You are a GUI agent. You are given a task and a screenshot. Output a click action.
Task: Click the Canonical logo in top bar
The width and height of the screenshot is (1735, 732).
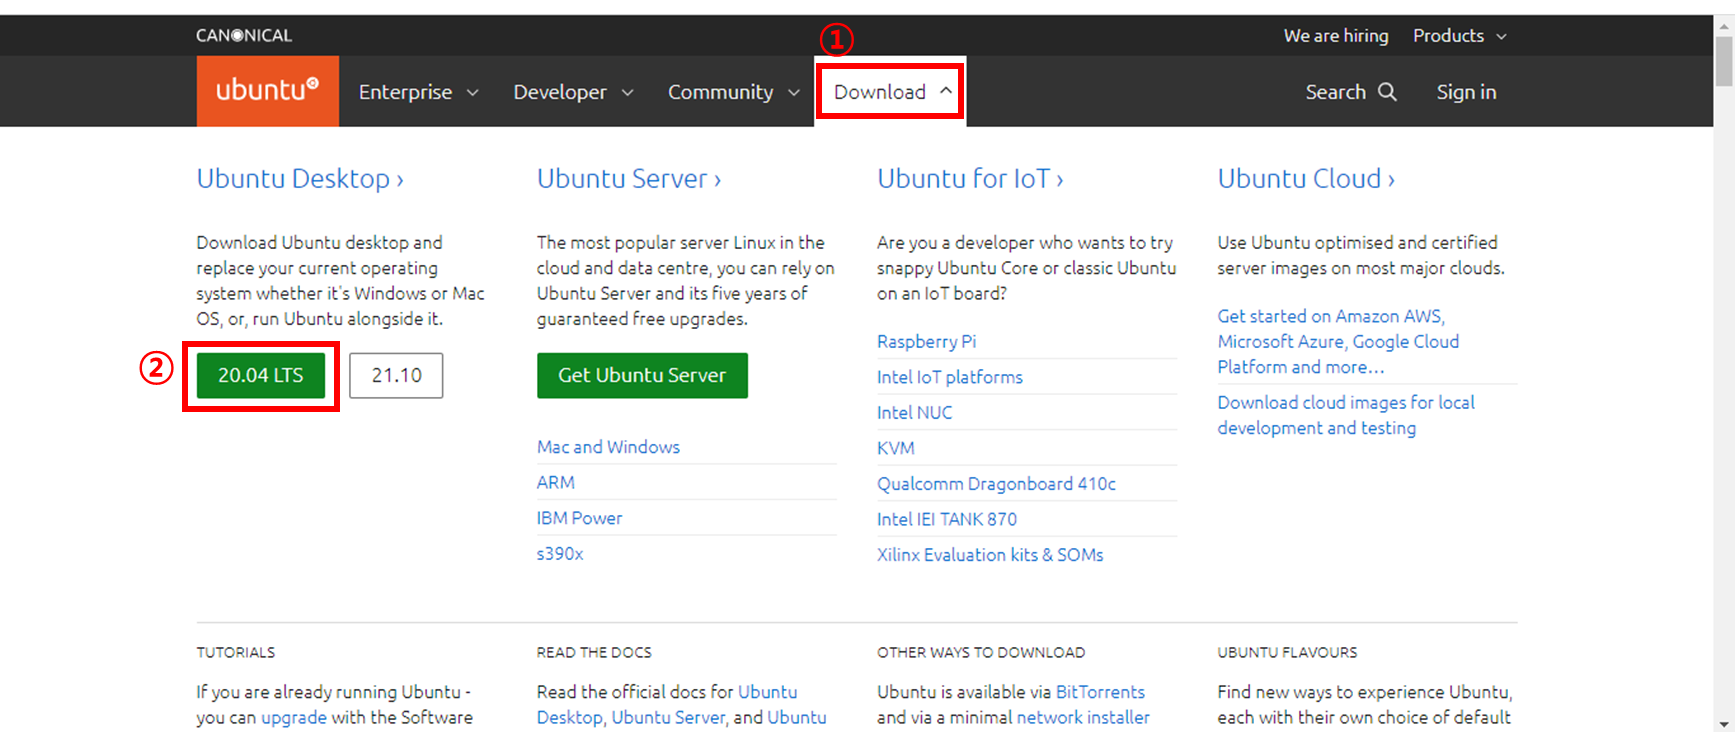click(244, 35)
